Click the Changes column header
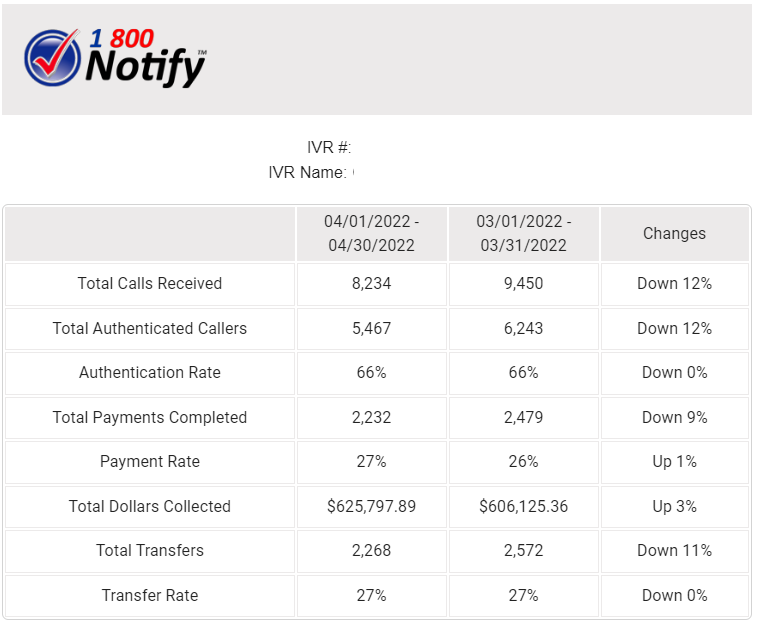This screenshot has width=760, height=624. 674,233
